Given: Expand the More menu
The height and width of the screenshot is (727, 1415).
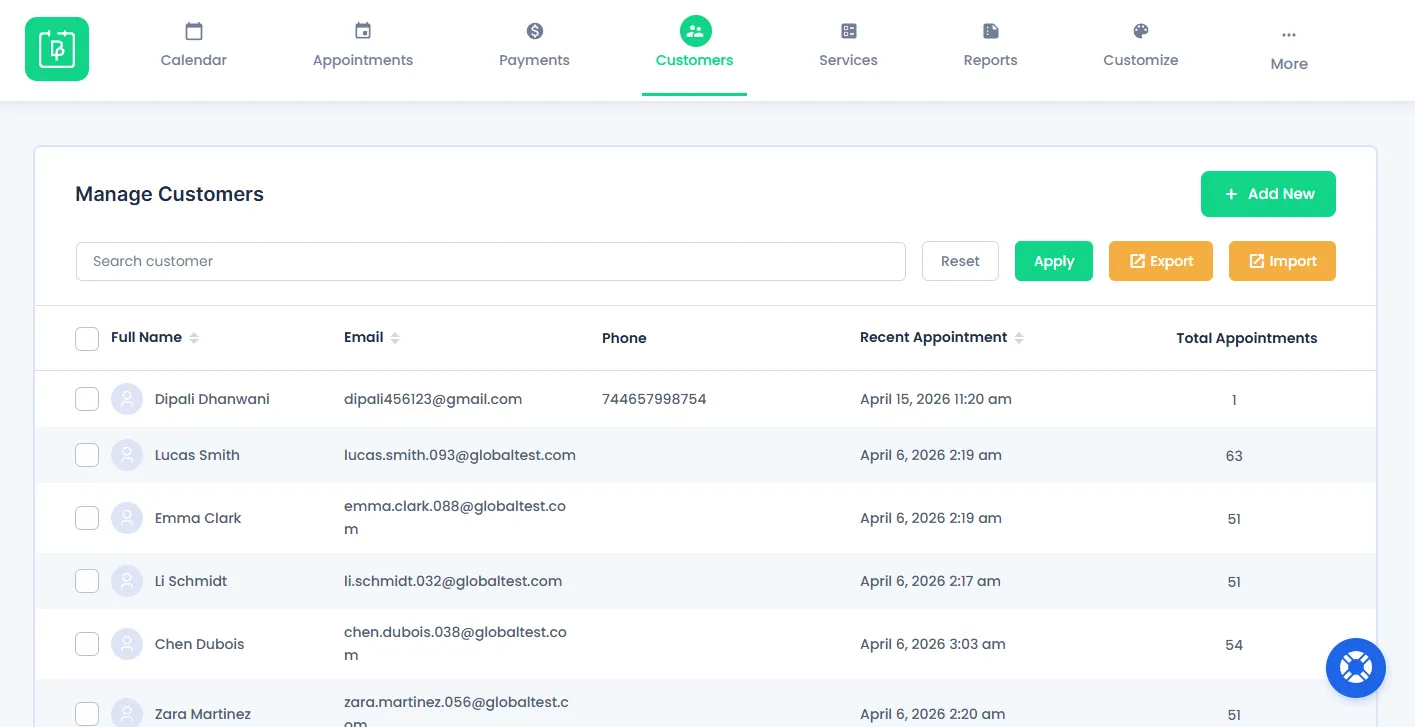Looking at the screenshot, I should [1289, 50].
